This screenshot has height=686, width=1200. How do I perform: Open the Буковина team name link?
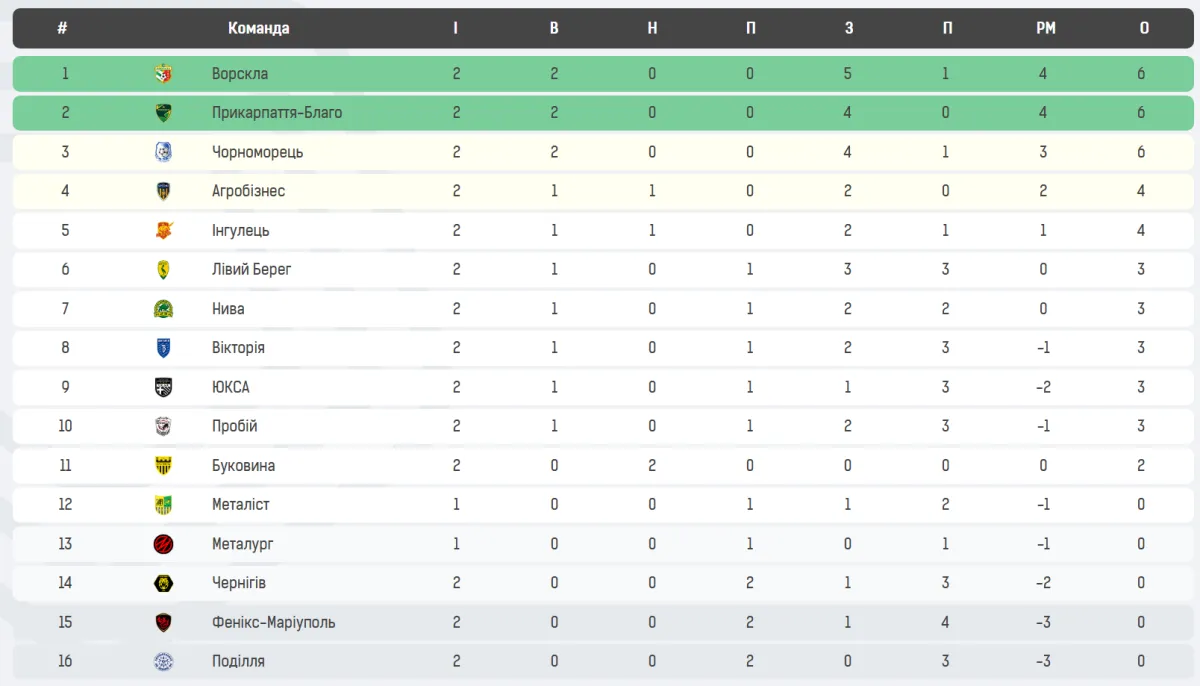point(243,466)
